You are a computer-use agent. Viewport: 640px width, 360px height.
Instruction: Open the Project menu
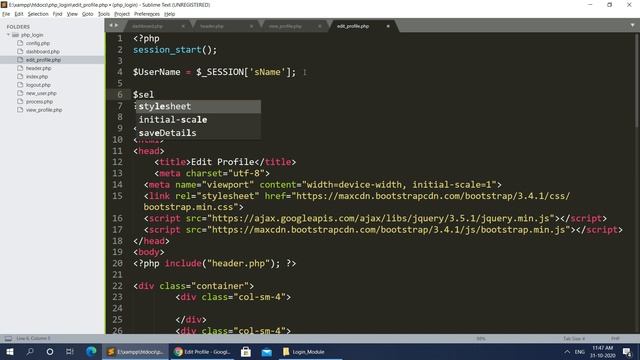pyautogui.click(x=122, y=14)
